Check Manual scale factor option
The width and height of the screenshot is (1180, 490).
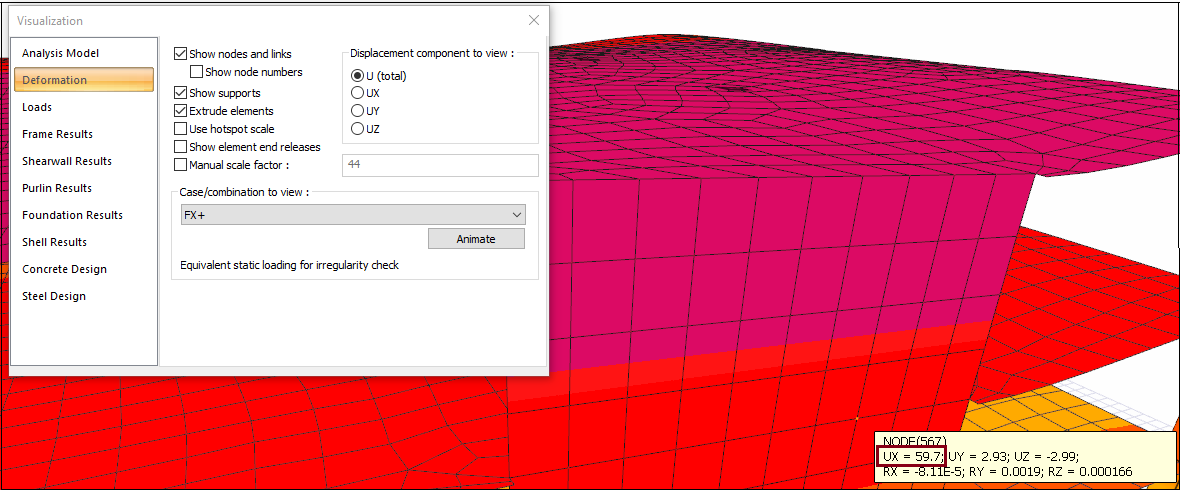click(181, 165)
